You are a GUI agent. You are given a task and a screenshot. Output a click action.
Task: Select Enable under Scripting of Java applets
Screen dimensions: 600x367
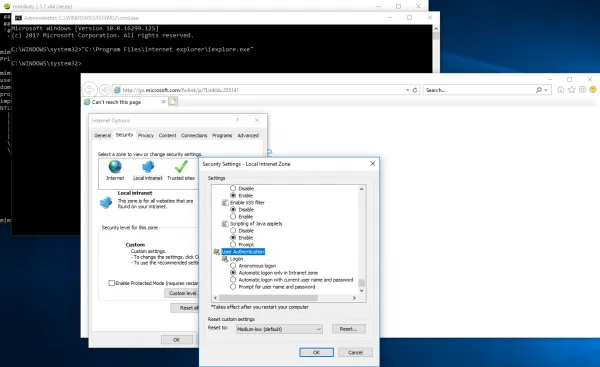[x=233, y=238]
